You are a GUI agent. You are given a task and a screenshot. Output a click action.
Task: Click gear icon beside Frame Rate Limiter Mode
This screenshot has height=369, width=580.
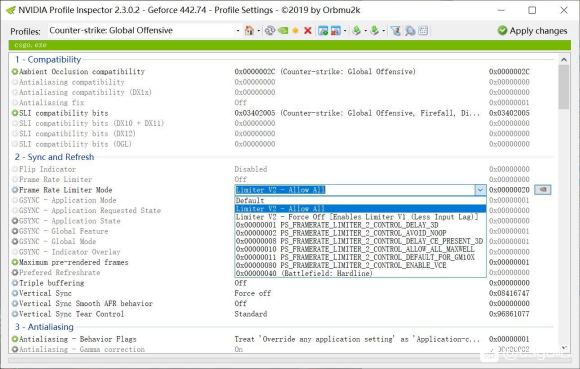pos(15,190)
